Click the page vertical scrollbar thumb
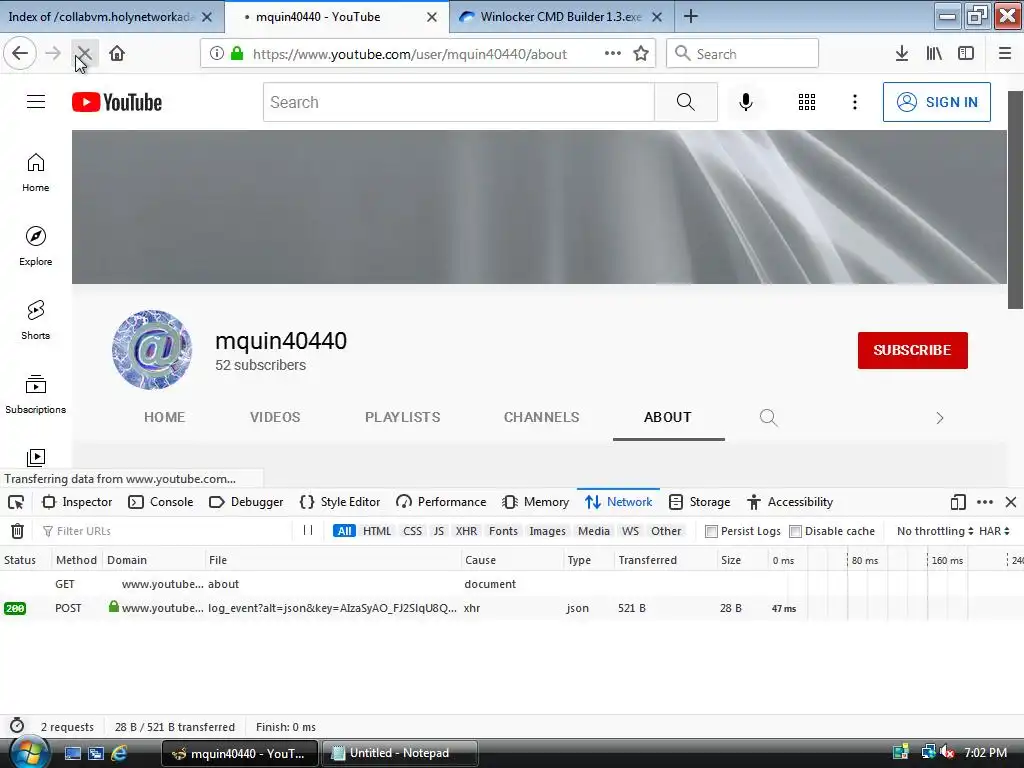The image size is (1024, 768). (x=1015, y=200)
